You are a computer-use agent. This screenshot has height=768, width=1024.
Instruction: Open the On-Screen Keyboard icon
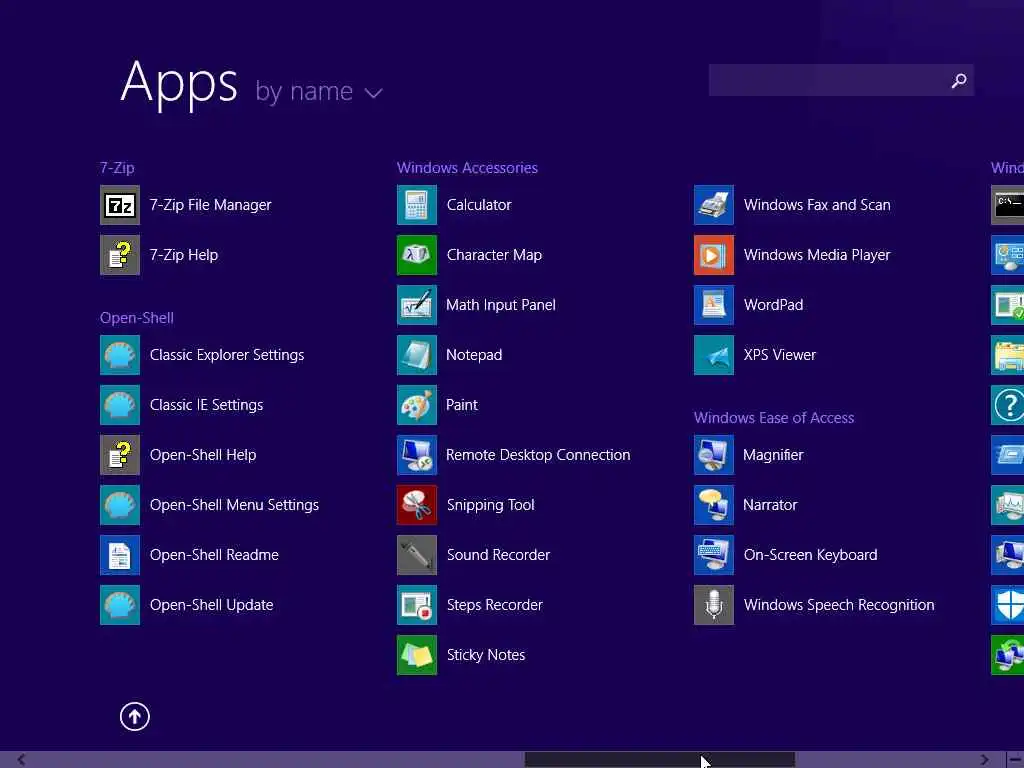tap(714, 555)
